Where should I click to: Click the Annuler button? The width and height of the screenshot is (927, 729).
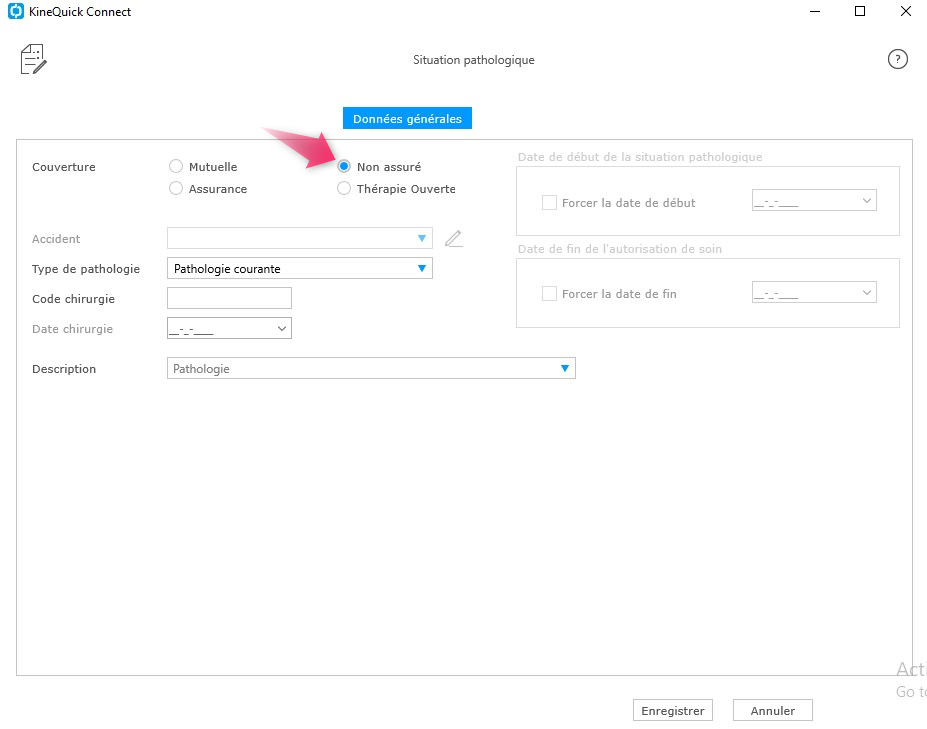(x=773, y=711)
